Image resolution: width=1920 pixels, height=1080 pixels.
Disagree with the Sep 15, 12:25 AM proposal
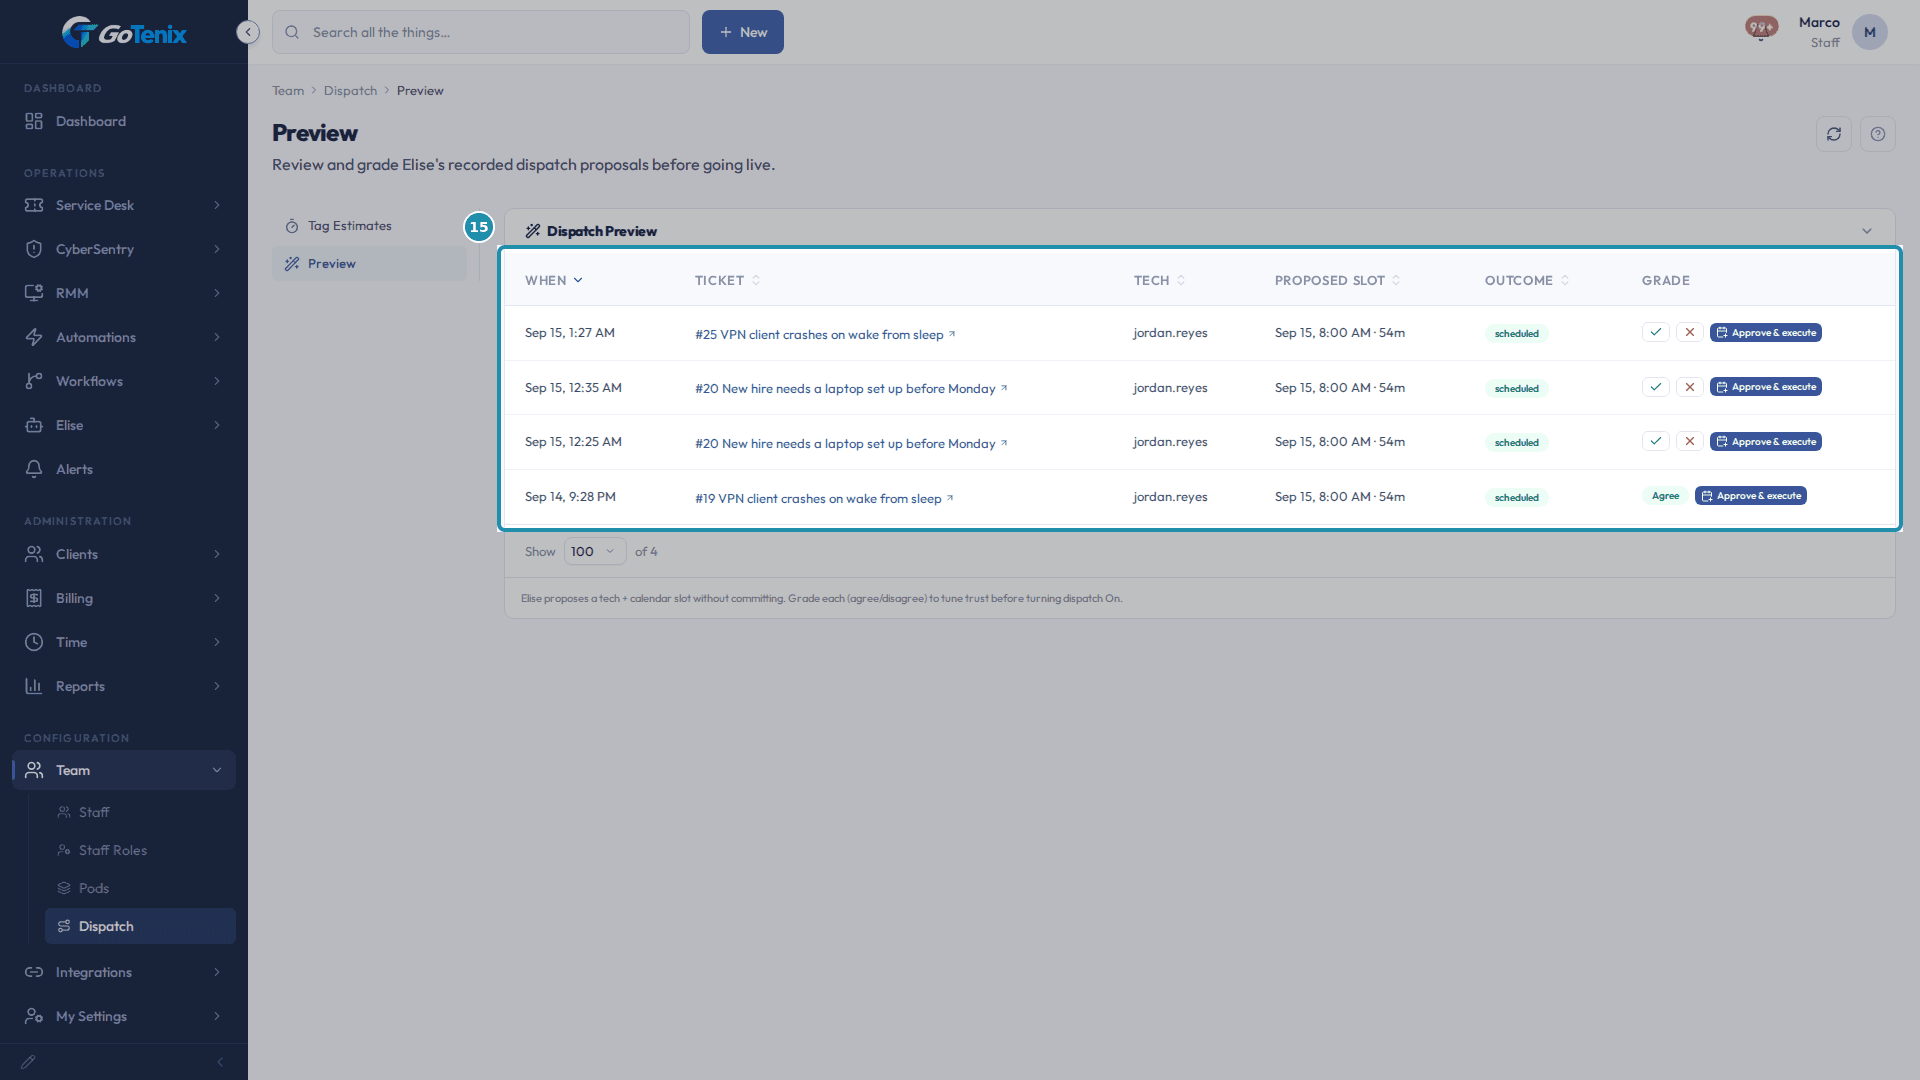[x=1689, y=441]
